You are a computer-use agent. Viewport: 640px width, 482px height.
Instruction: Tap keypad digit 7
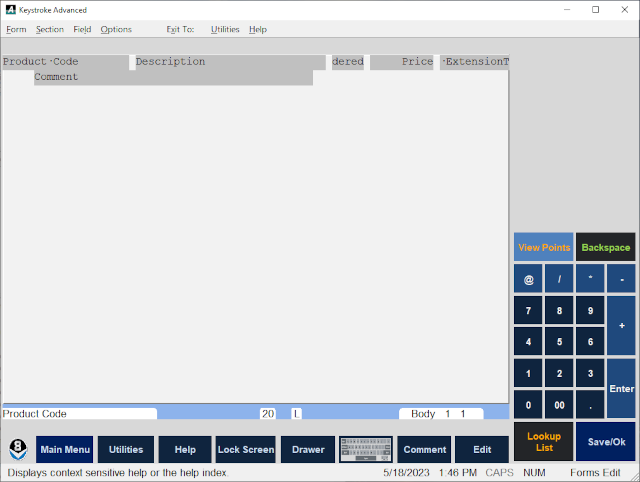528,310
